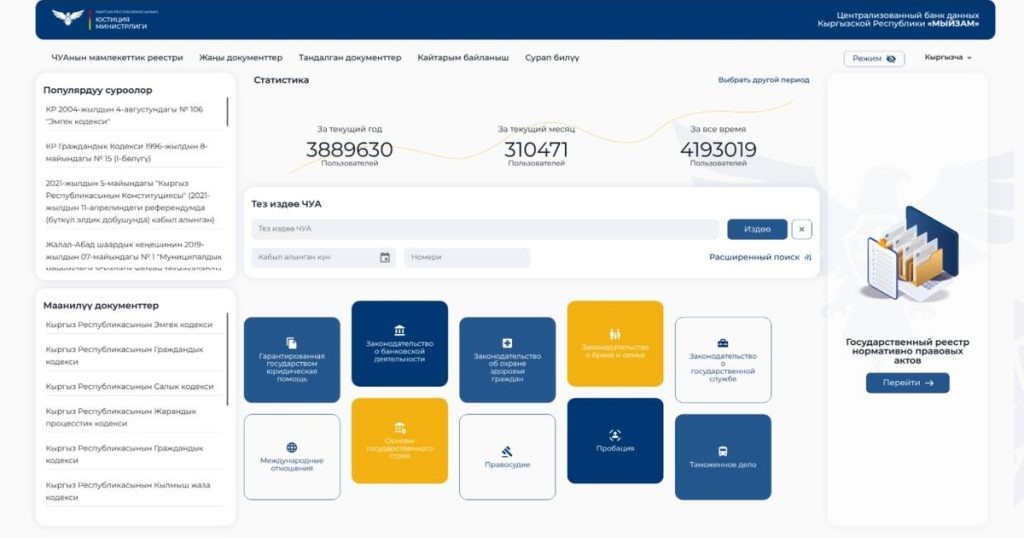The width and height of the screenshot is (1024, 538).
Task: Click current year statistic 3889630
Action: (349, 150)
